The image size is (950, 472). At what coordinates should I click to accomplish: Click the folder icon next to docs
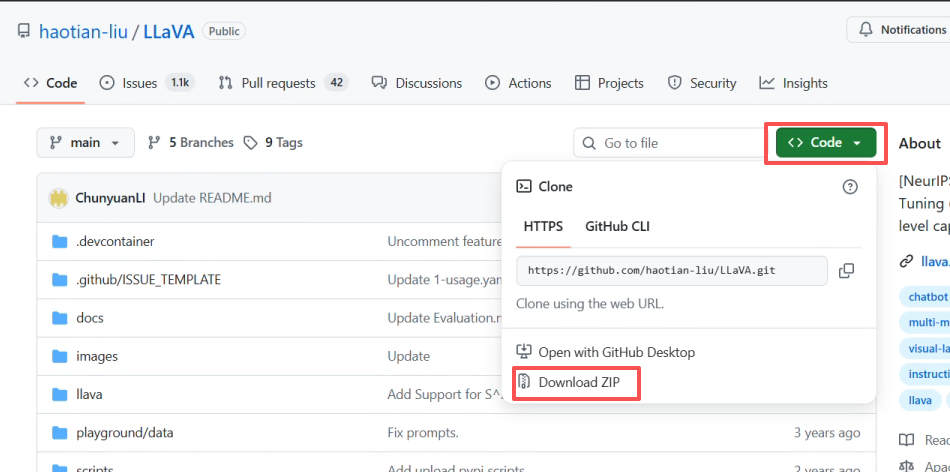click(59, 318)
